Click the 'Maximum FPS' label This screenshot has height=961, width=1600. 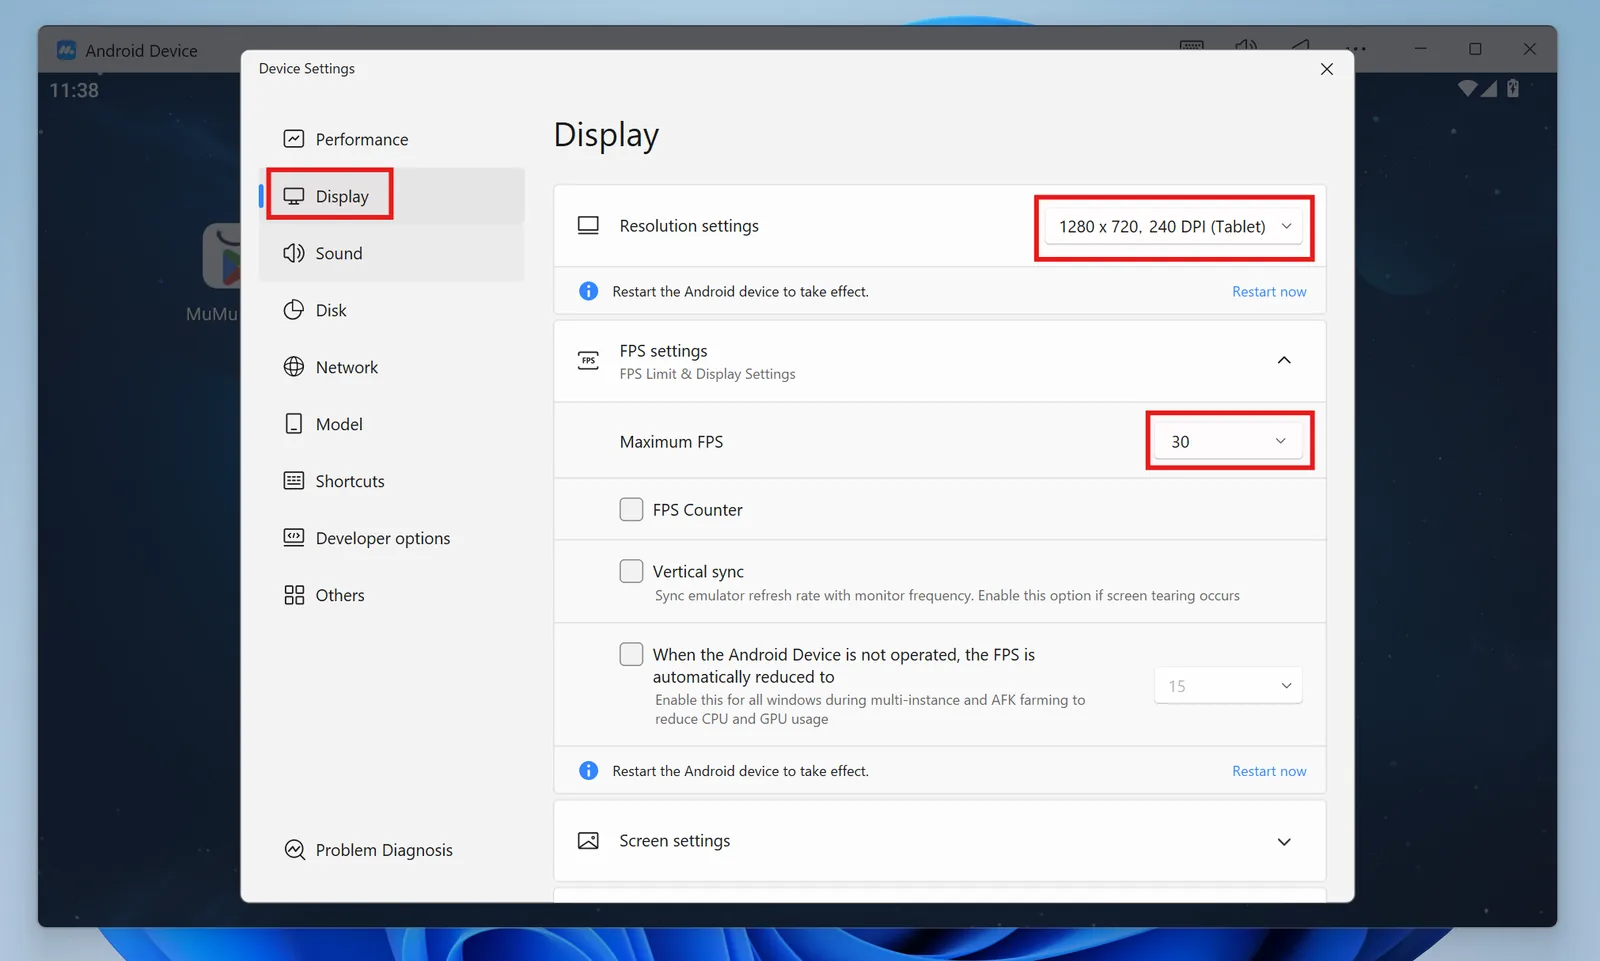click(671, 442)
